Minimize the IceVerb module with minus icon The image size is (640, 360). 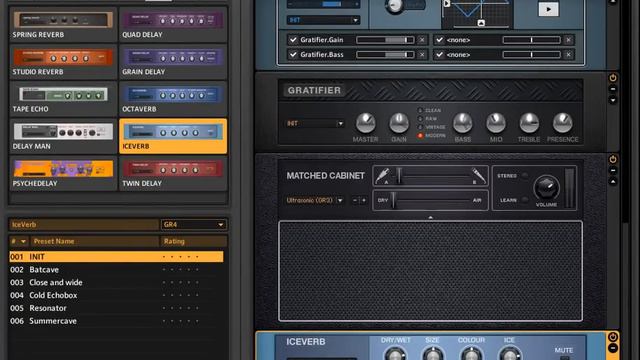pyautogui.click(x=613, y=348)
